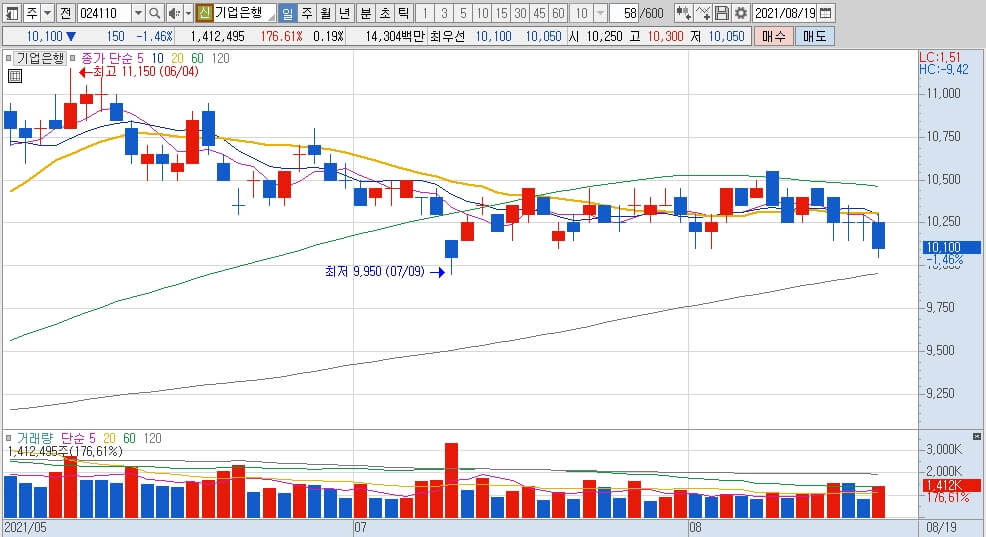Click the blue 10,100 price tag on axis
This screenshot has width=986, height=537.
coord(951,248)
